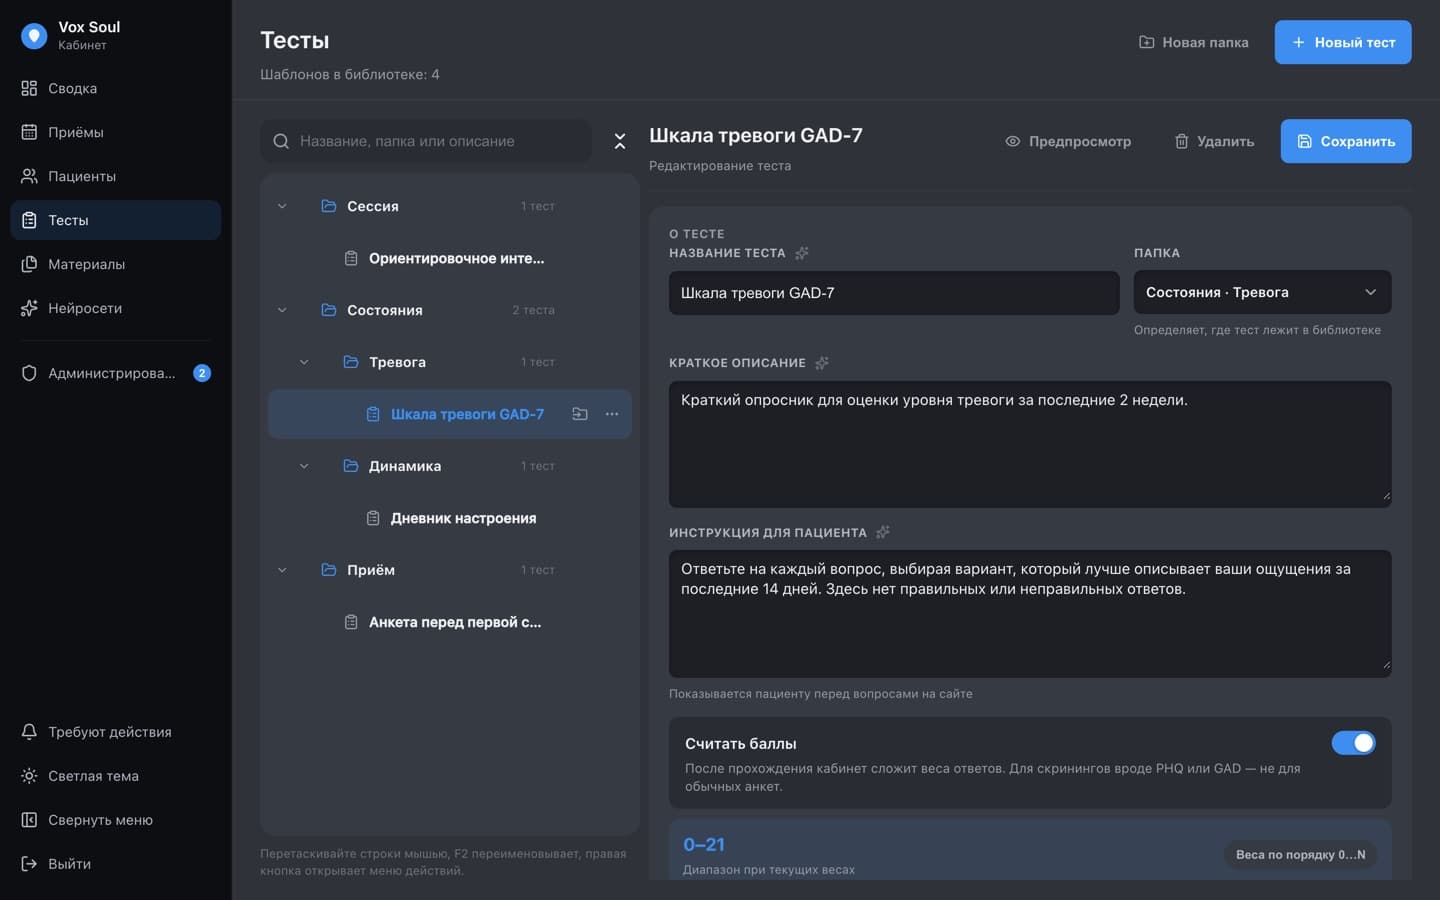Edit the Название теста input field
This screenshot has height=900, width=1440.
(894, 293)
